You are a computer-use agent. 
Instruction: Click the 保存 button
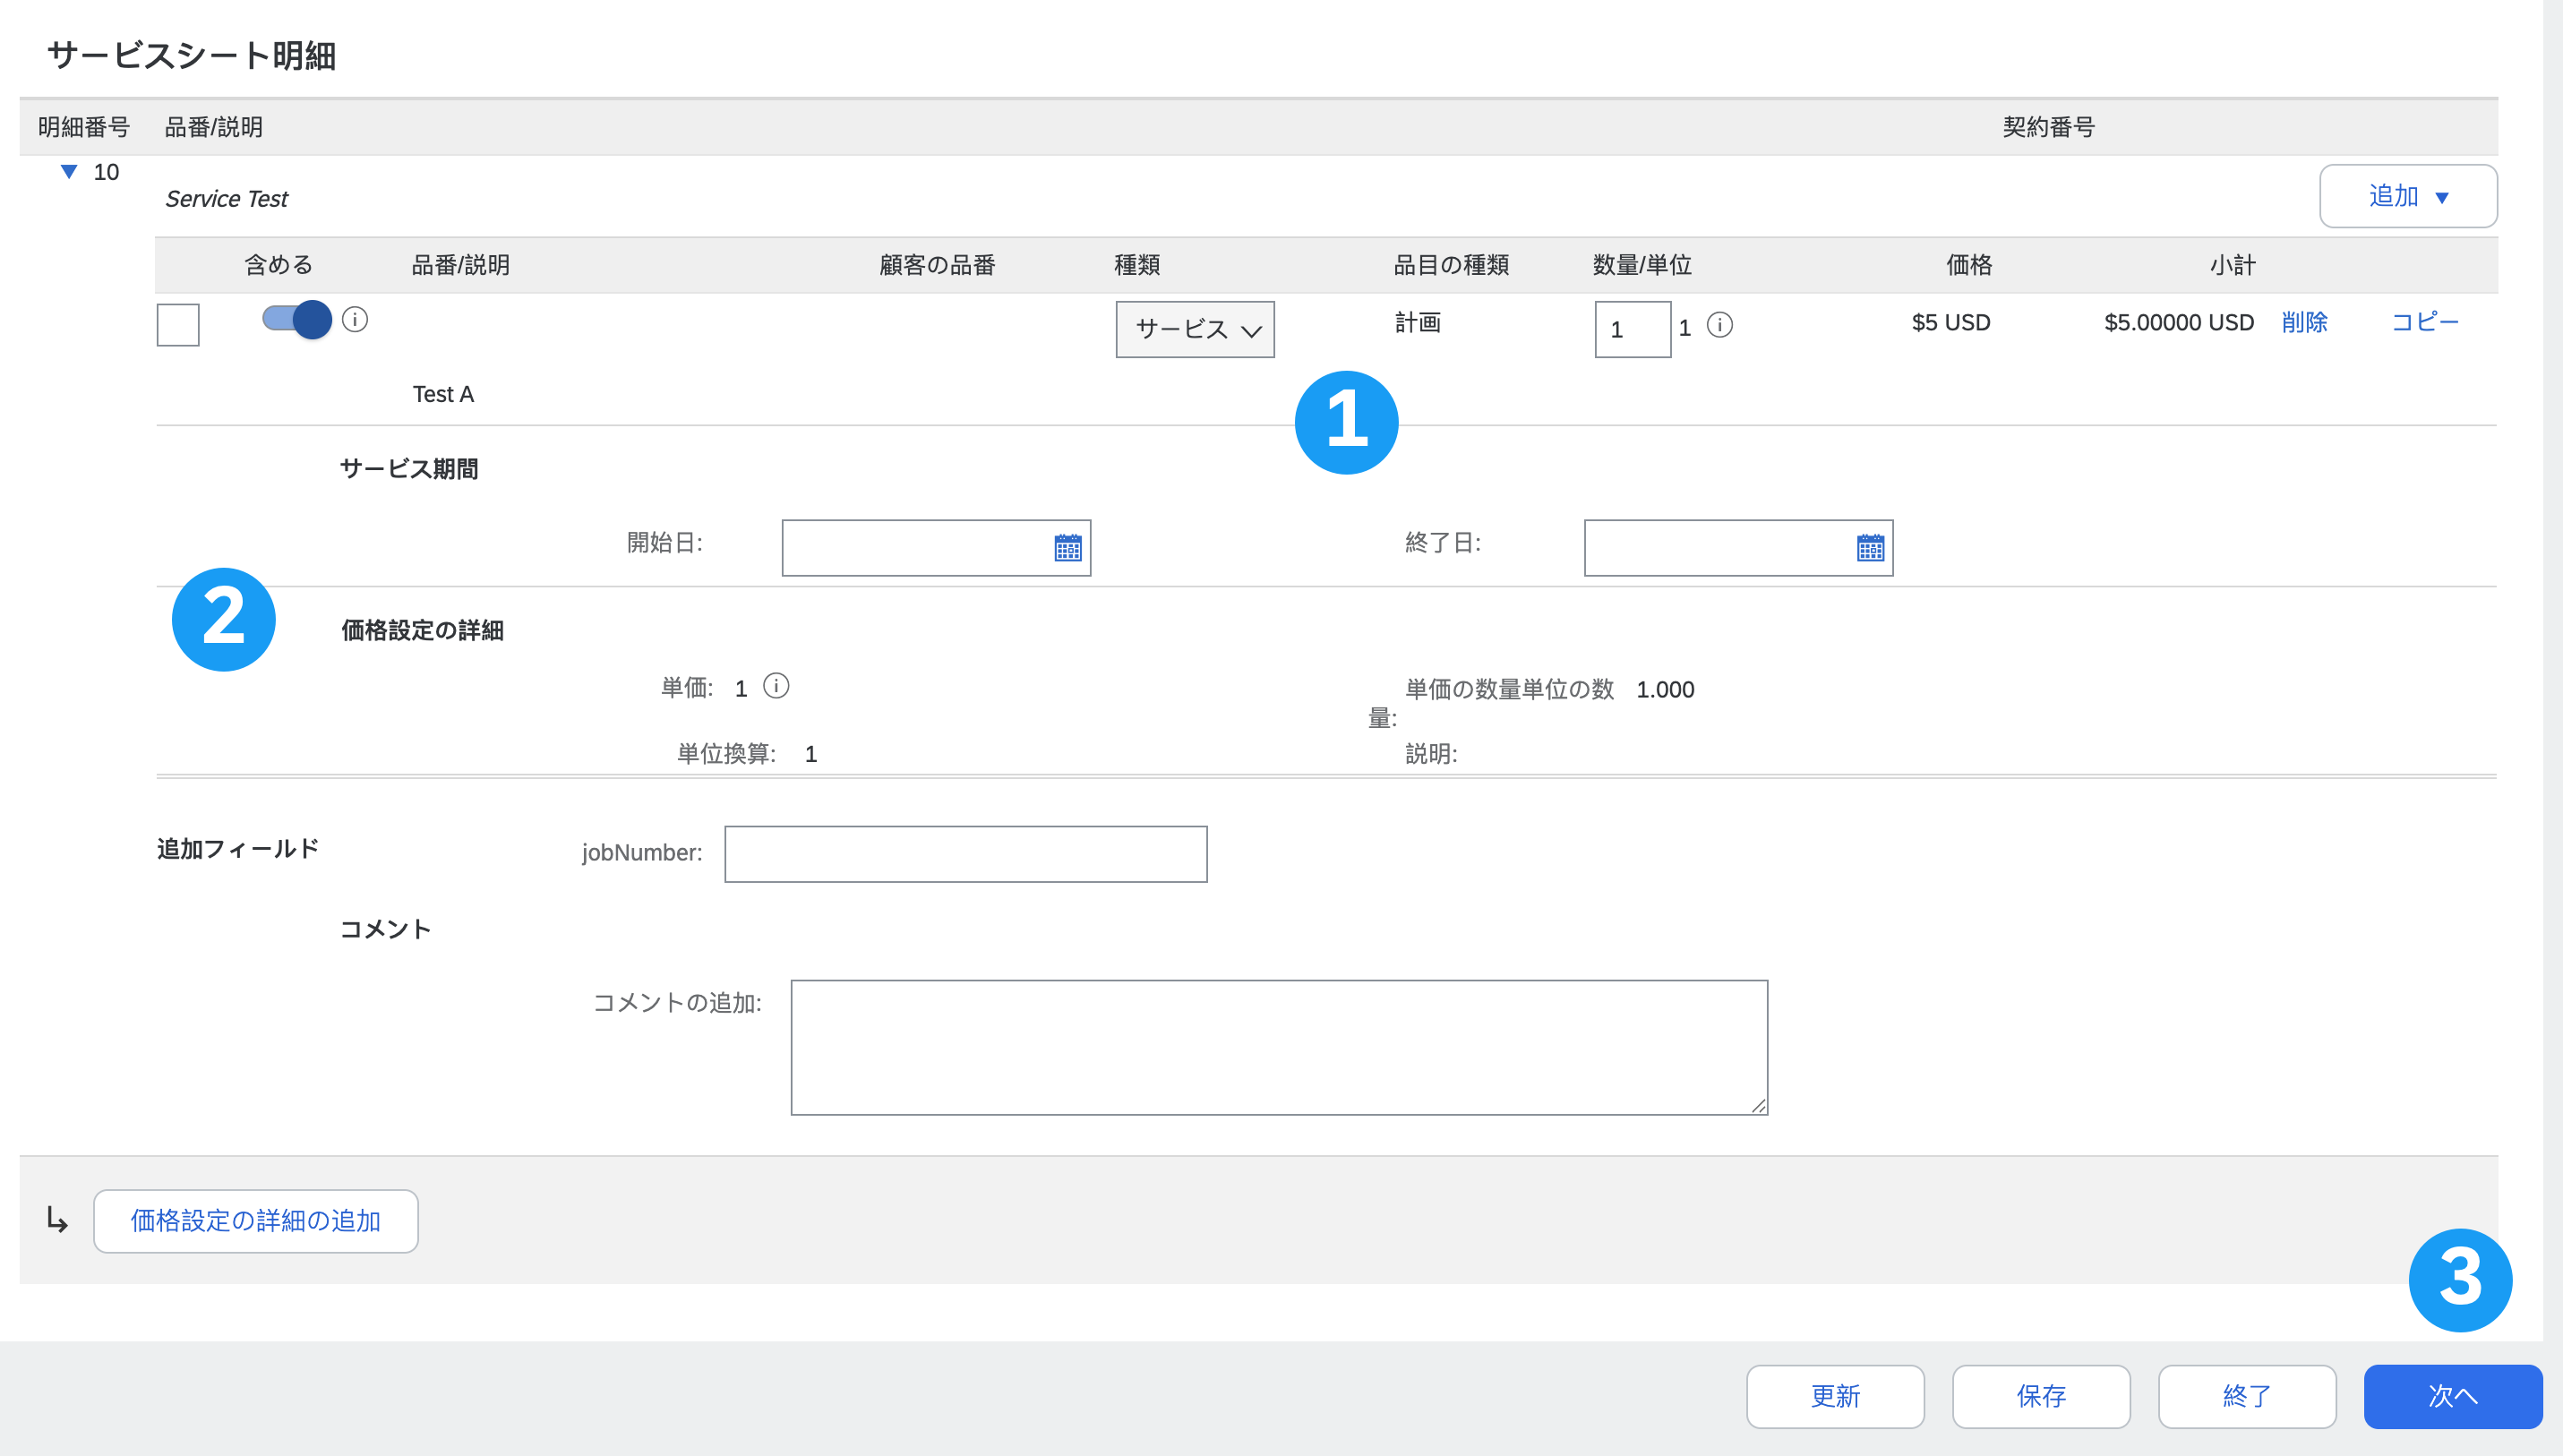pos(2040,1396)
